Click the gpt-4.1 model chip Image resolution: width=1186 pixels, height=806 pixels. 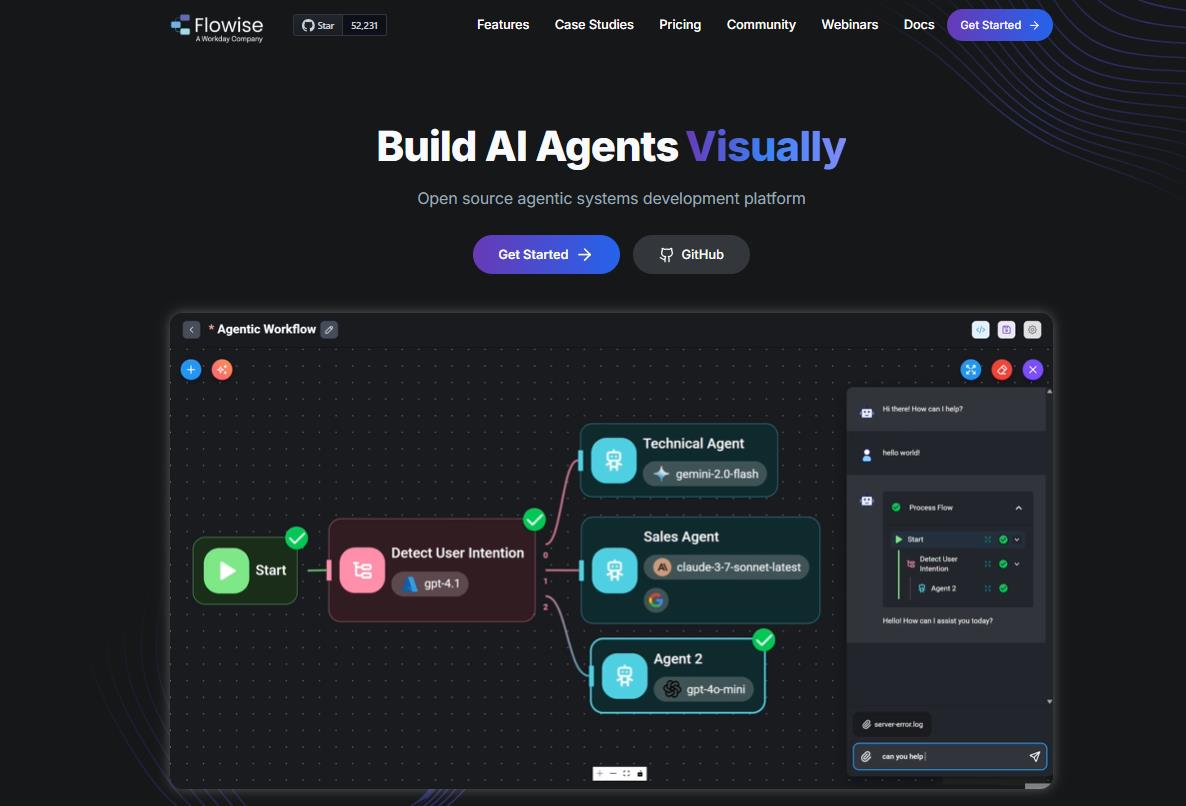pyautogui.click(x=430, y=584)
